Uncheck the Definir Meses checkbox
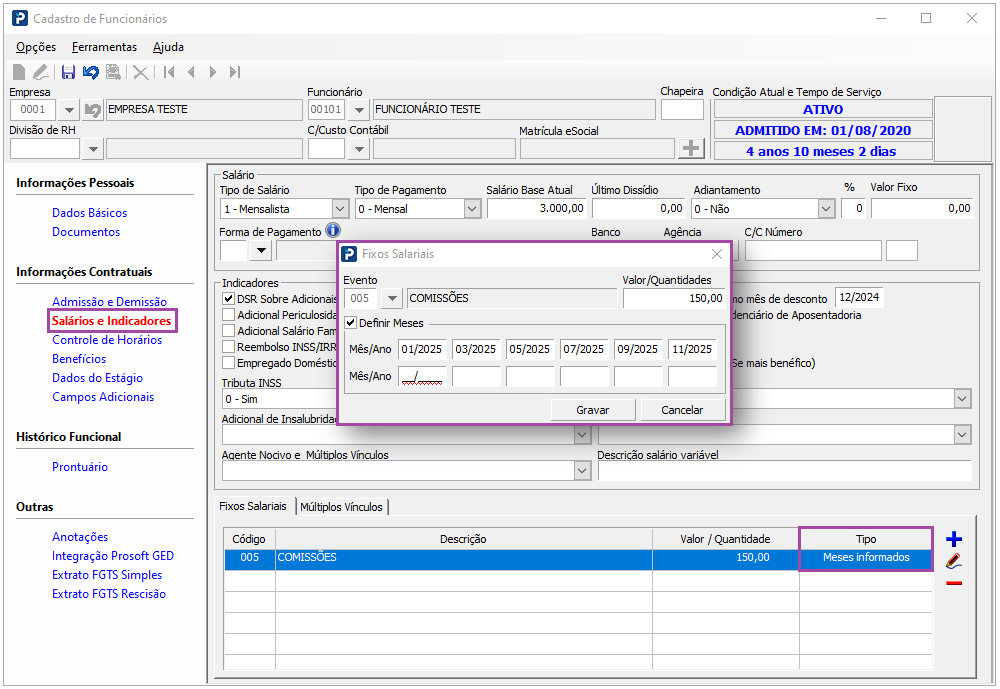 pyautogui.click(x=350, y=323)
